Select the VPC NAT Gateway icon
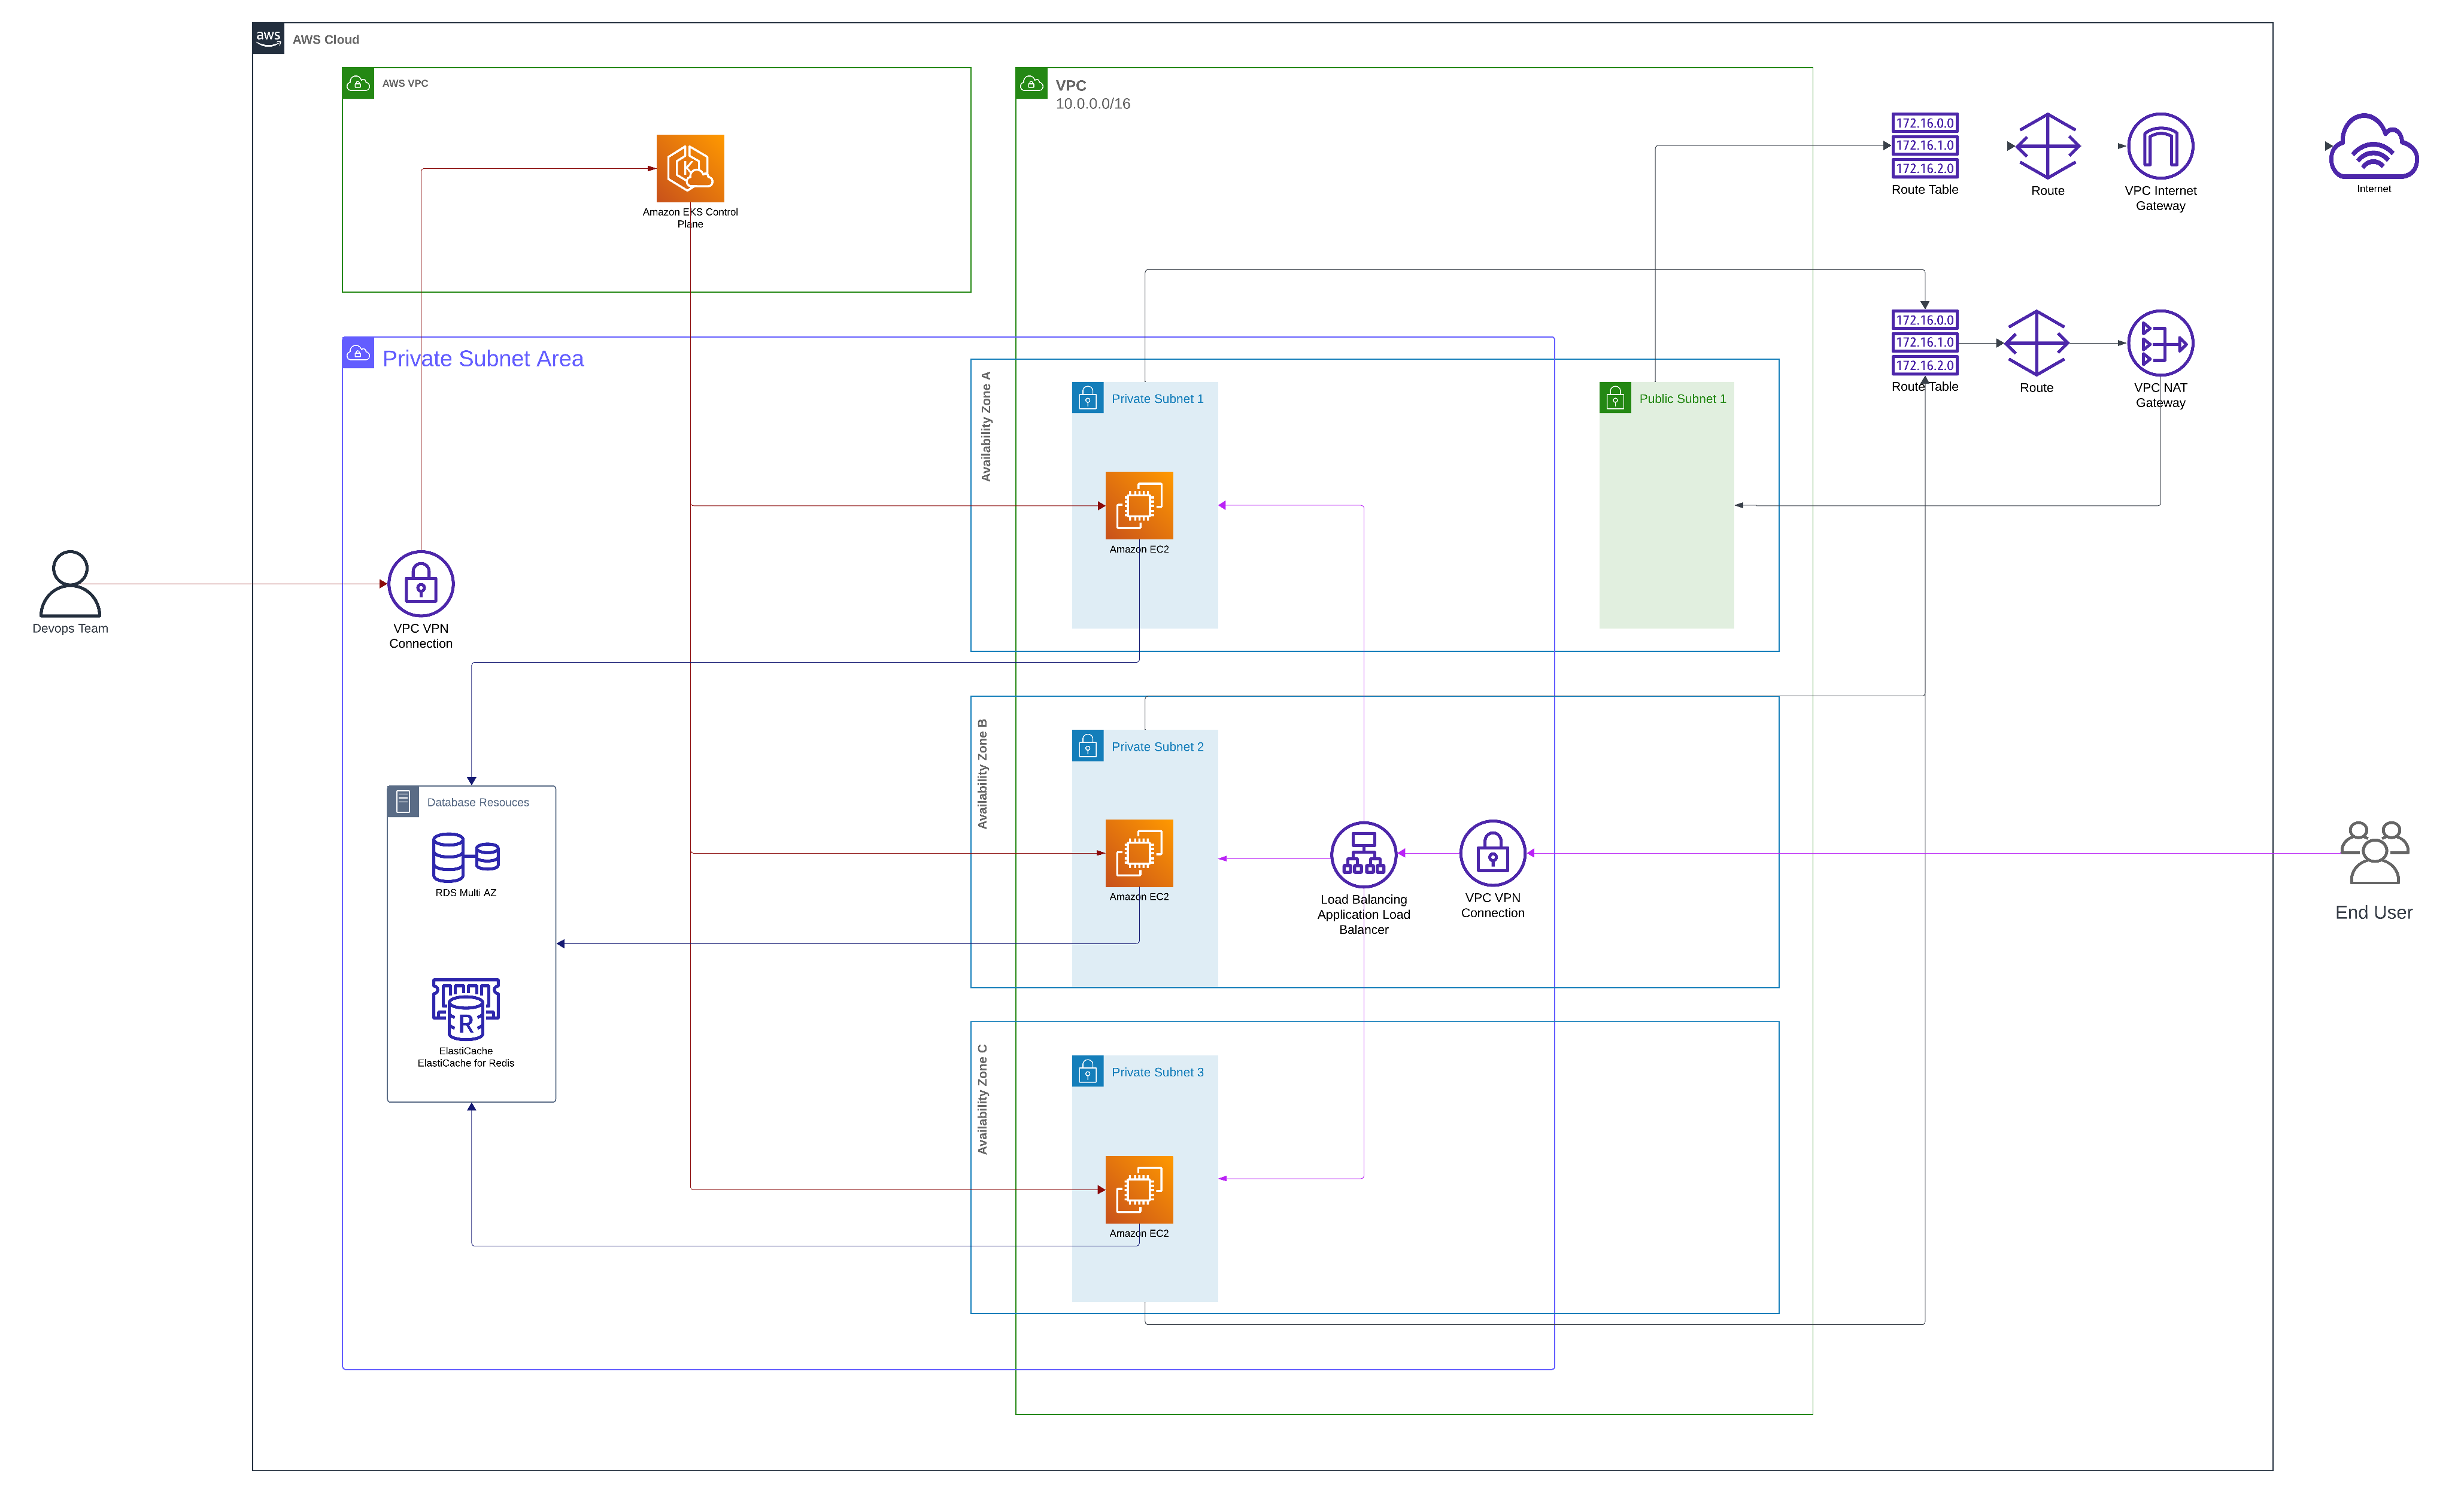The height and width of the screenshot is (1493, 2464). tap(2161, 343)
